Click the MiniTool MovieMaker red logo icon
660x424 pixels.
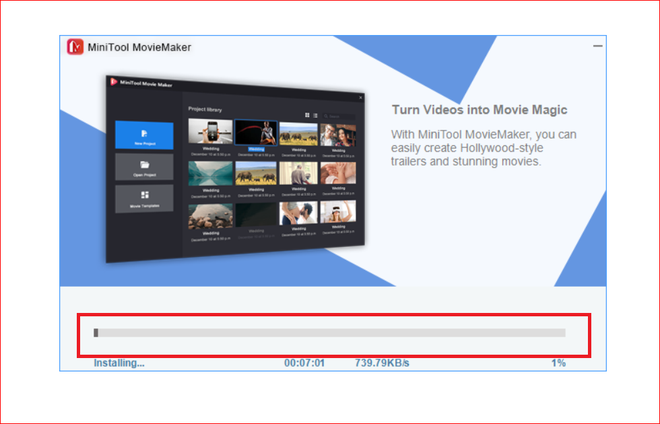(75, 47)
